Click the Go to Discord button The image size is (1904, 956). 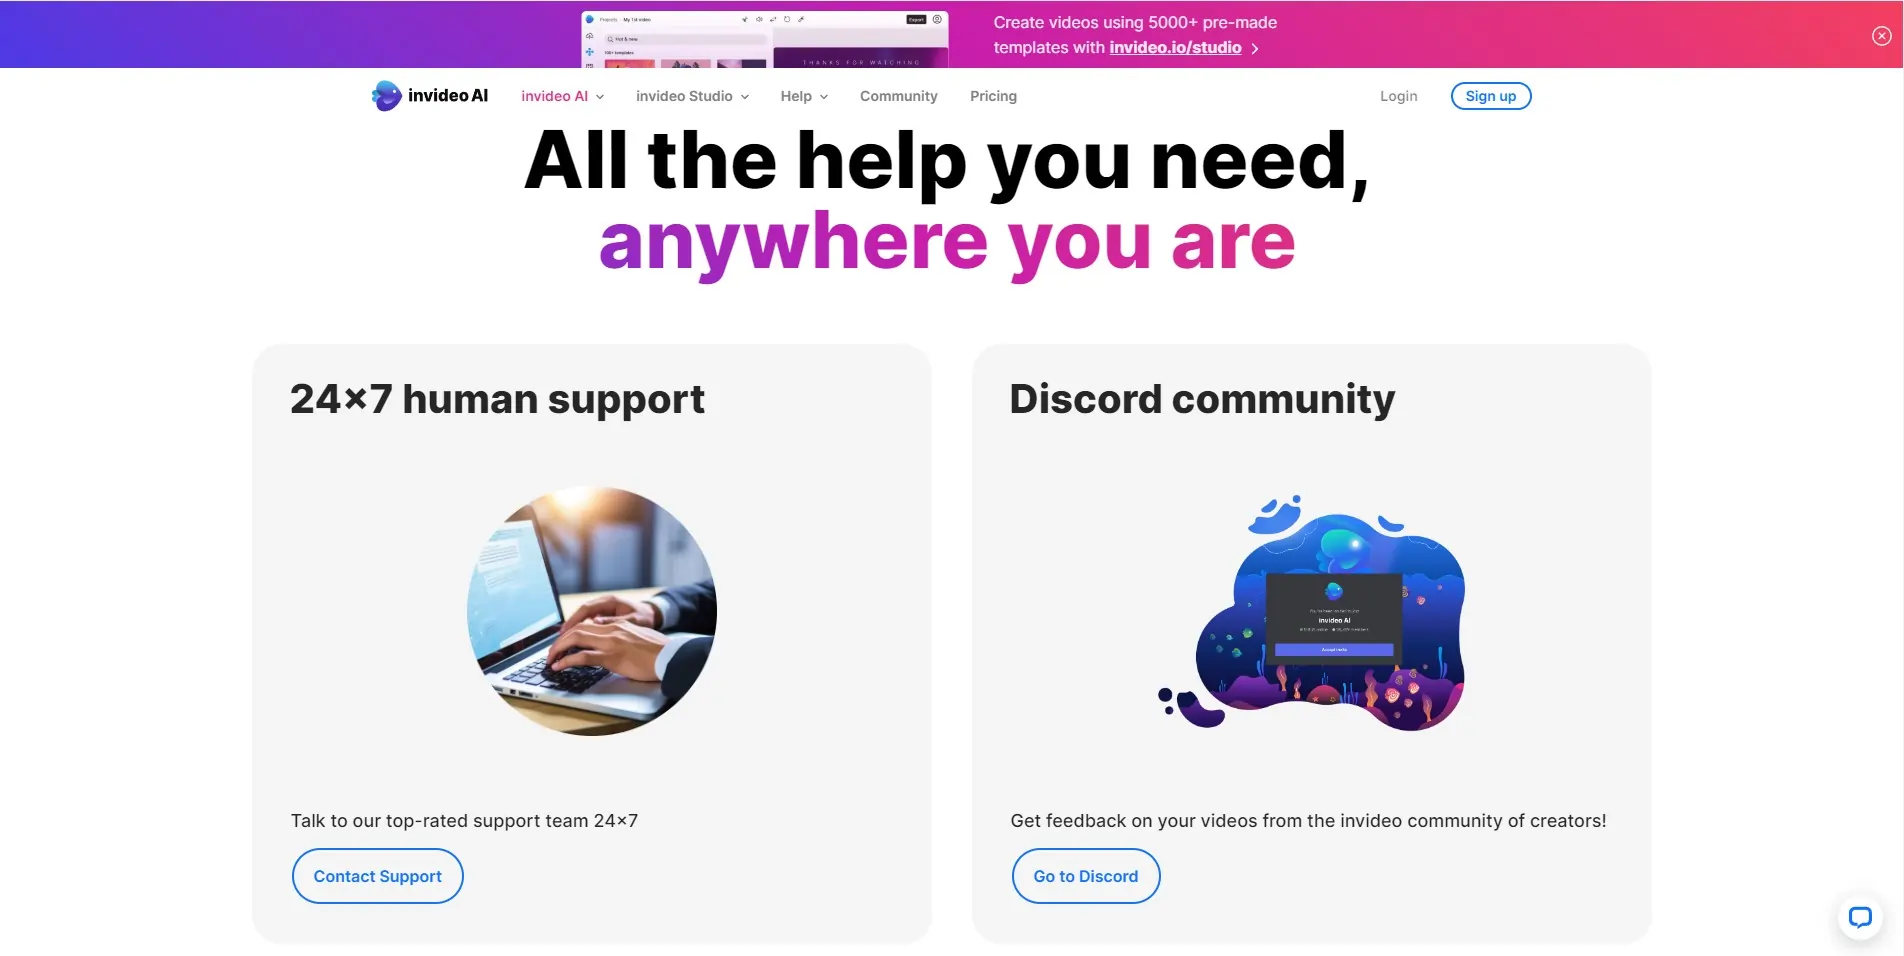pos(1085,876)
